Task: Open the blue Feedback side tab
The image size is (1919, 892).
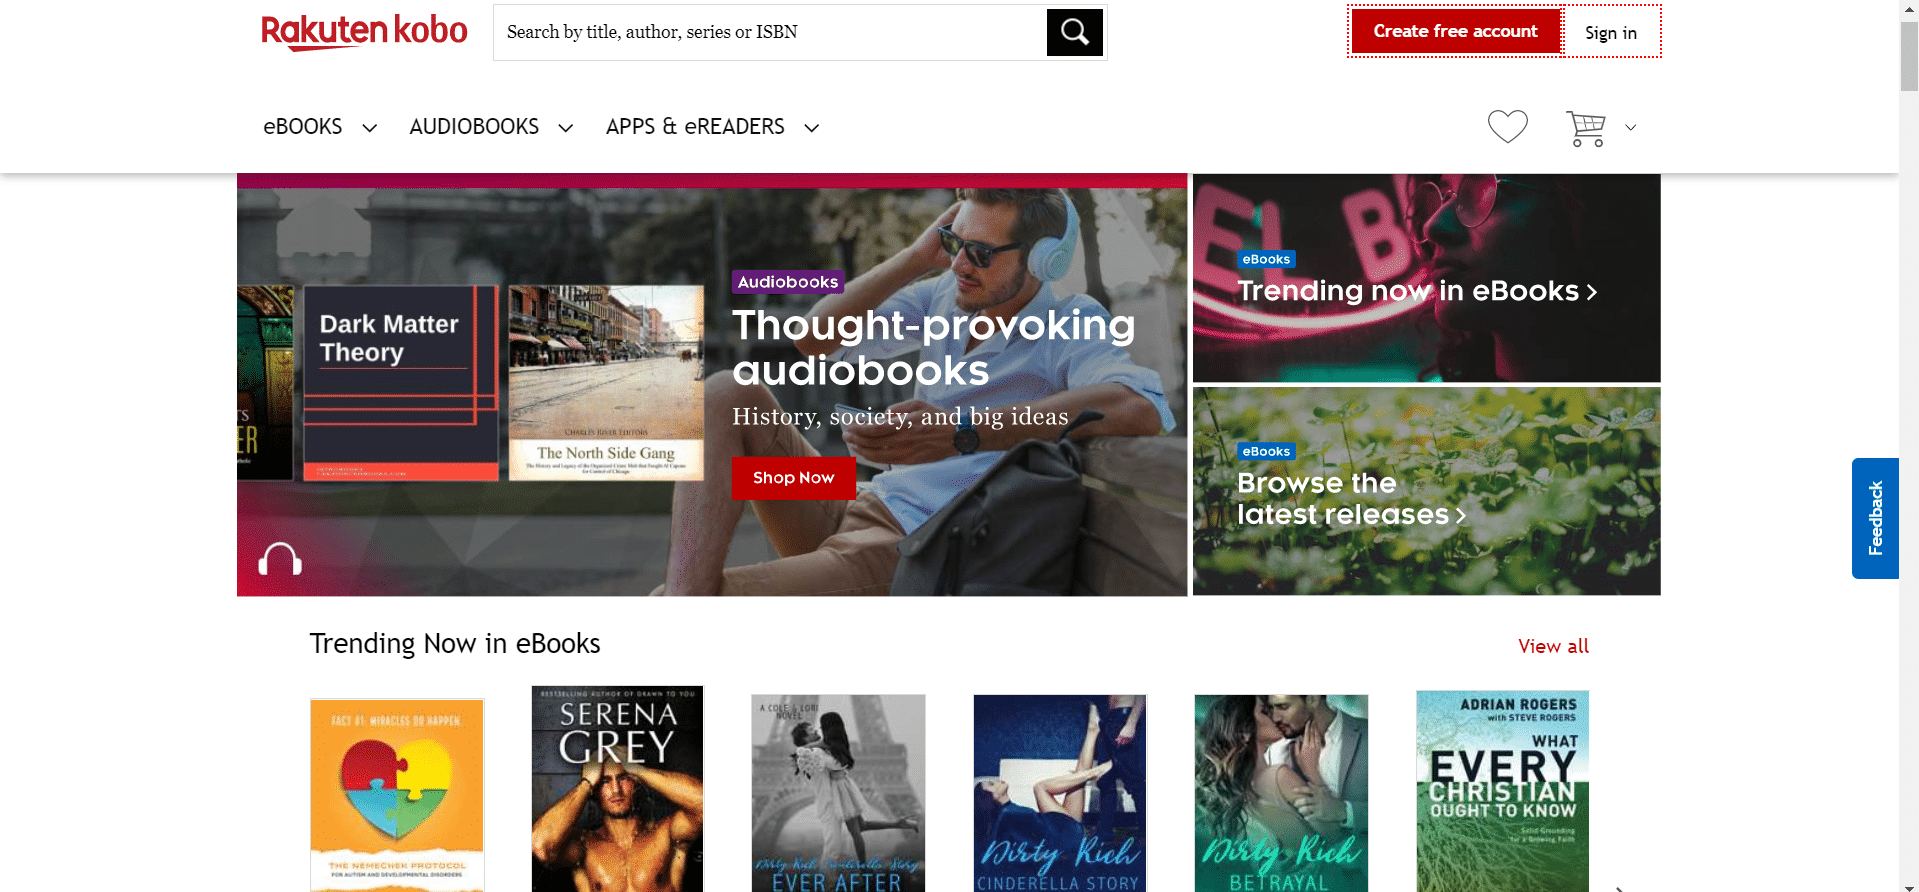Action: 1875,518
